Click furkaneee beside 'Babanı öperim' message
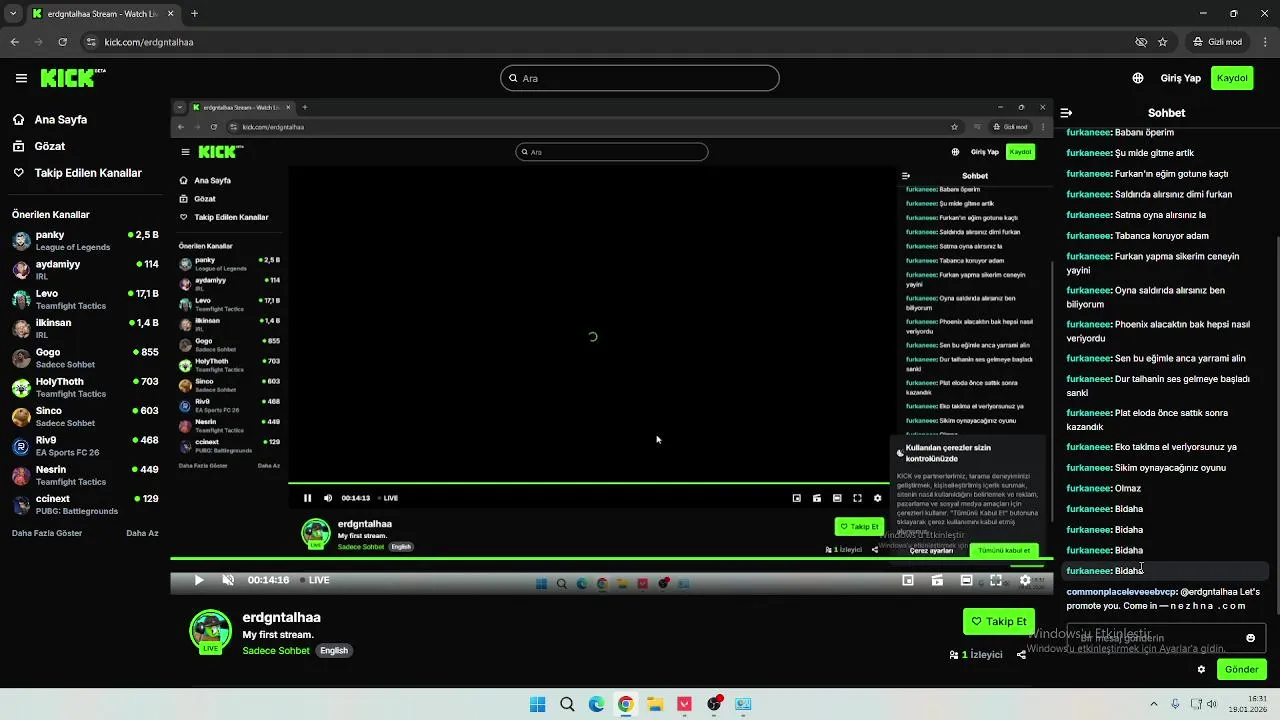This screenshot has width=1280, height=720. click(x=1089, y=133)
